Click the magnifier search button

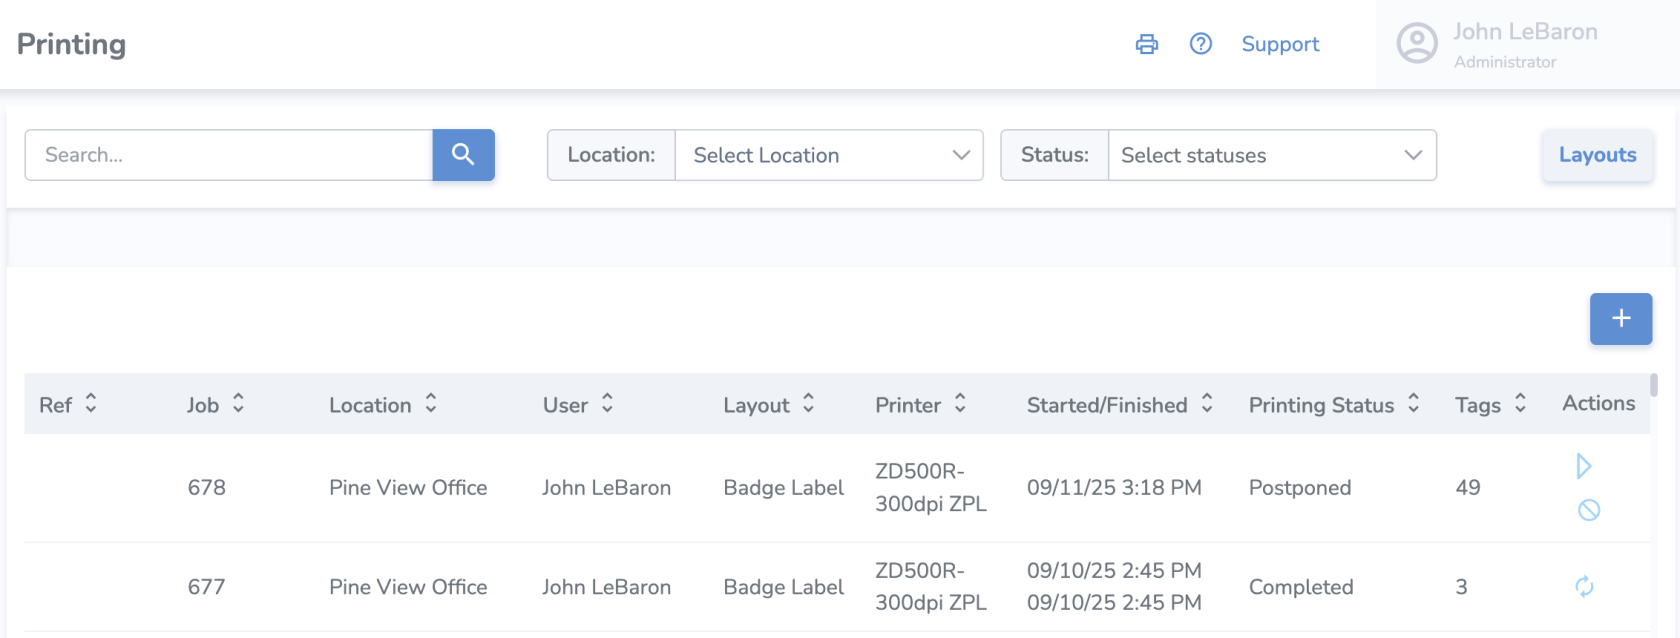point(463,155)
